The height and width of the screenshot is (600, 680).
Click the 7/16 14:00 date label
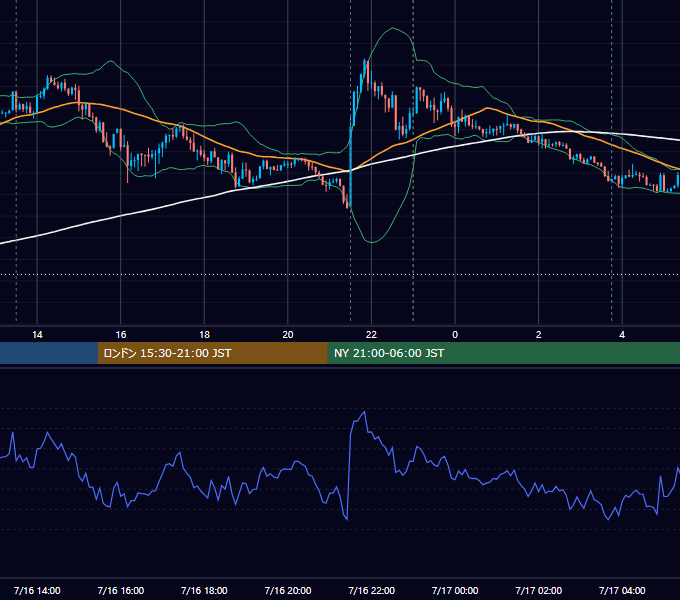(37, 590)
